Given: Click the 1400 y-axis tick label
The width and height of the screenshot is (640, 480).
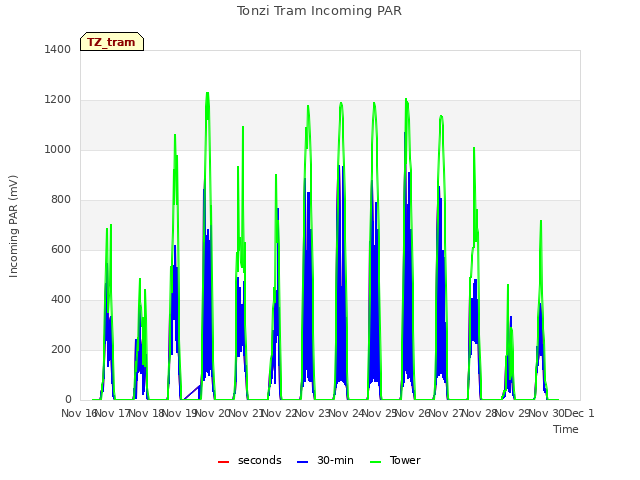Looking at the screenshot, I should (58, 49).
